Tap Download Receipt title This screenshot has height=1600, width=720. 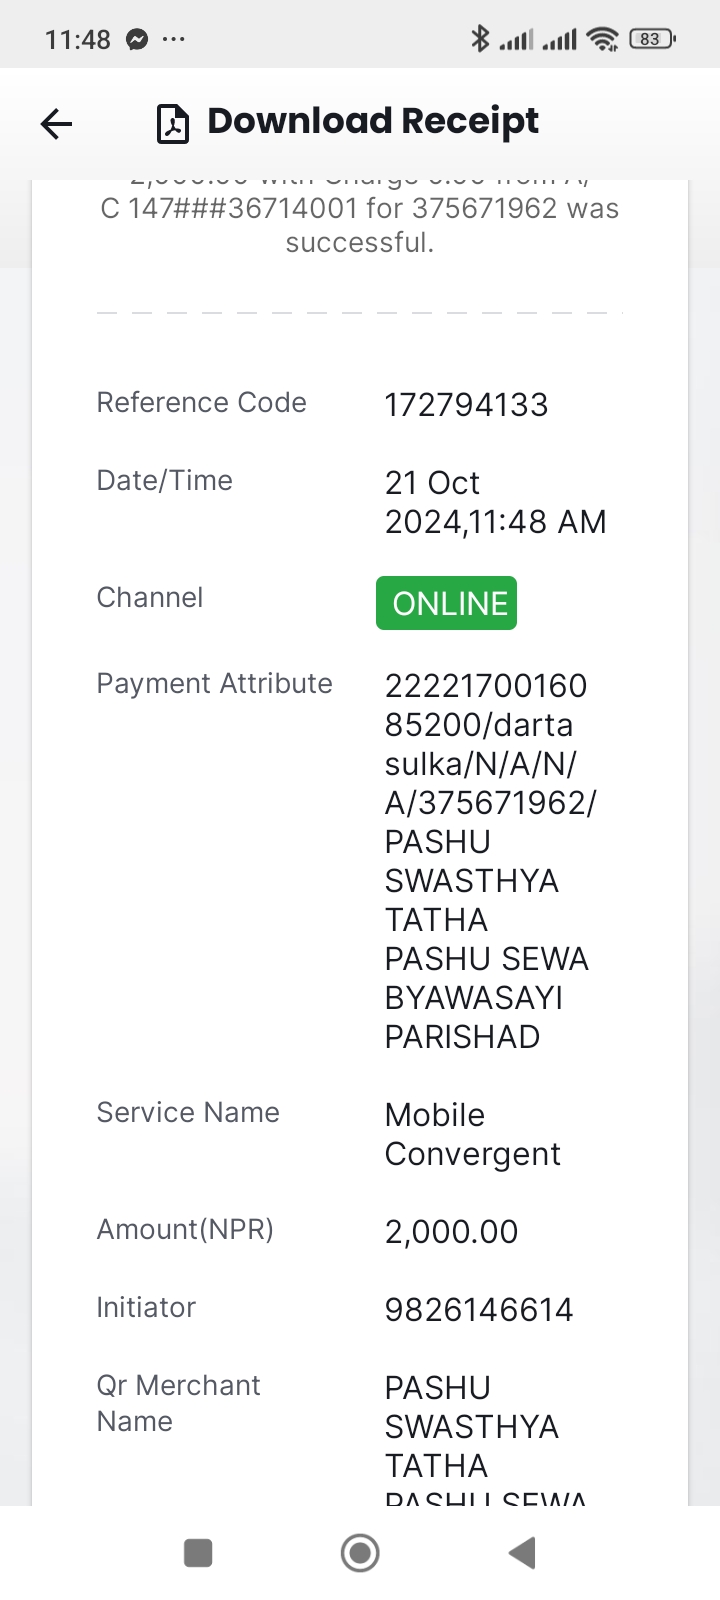(x=373, y=121)
